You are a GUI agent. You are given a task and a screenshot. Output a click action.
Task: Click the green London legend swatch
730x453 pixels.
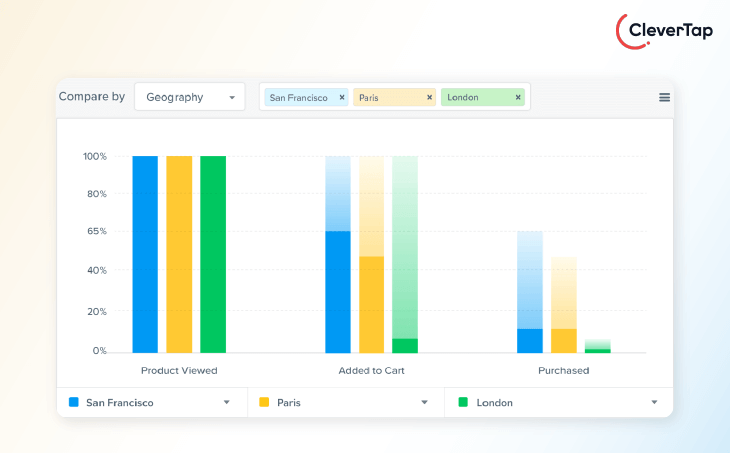click(462, 403)
